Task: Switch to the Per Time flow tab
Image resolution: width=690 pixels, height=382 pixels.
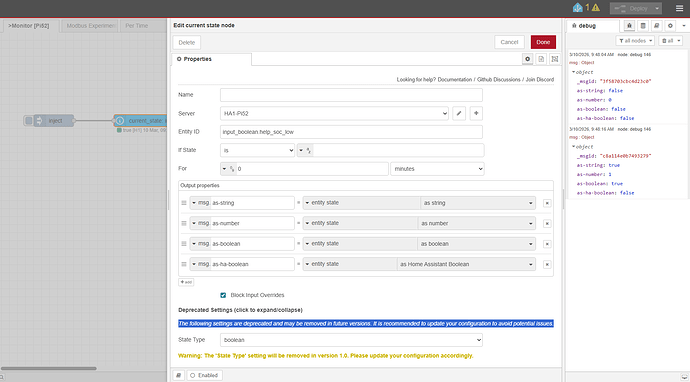Action: pyautogui.click(x=142, y=26)
